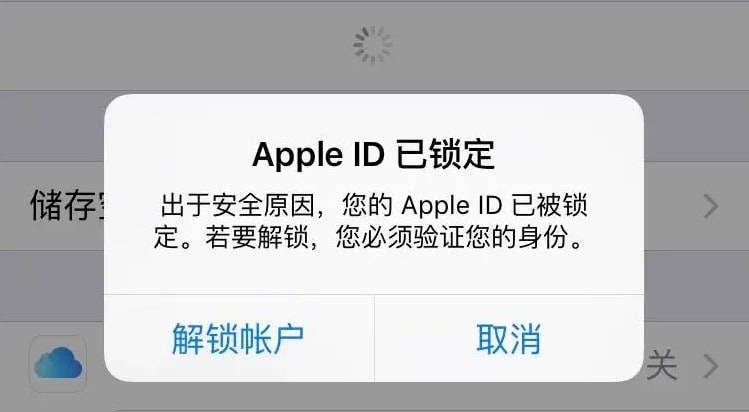Click the Apple ID 已锁定 alert title
The width and height of the screenshot is (749, 412).
(x=374, y=155)
